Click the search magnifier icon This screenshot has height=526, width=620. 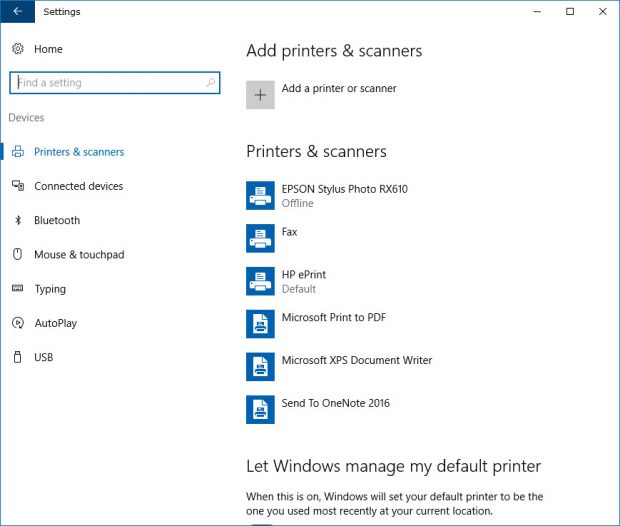pos(211,82)
